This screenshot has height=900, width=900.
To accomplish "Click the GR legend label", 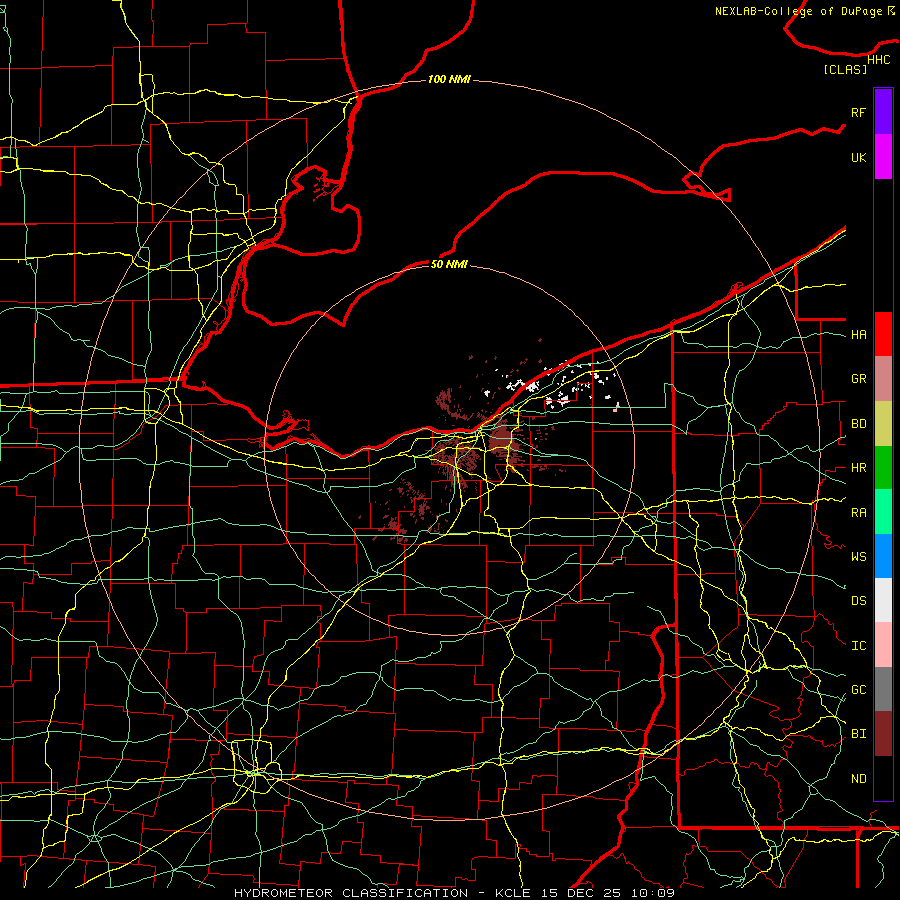I will [859, 379].
